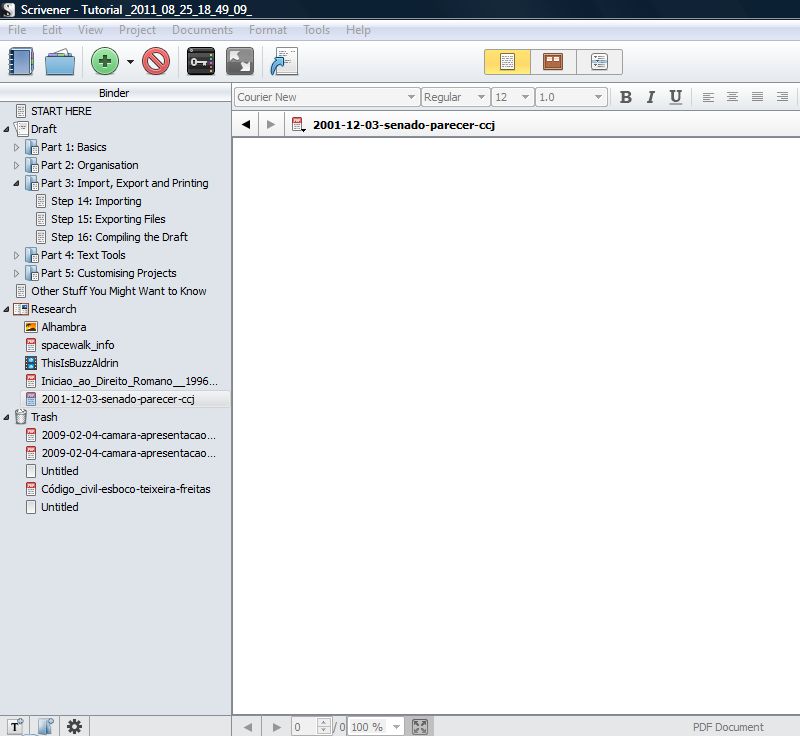Click the Compile document arrow icon
This screenshot has height=736, width=800.
284,62
